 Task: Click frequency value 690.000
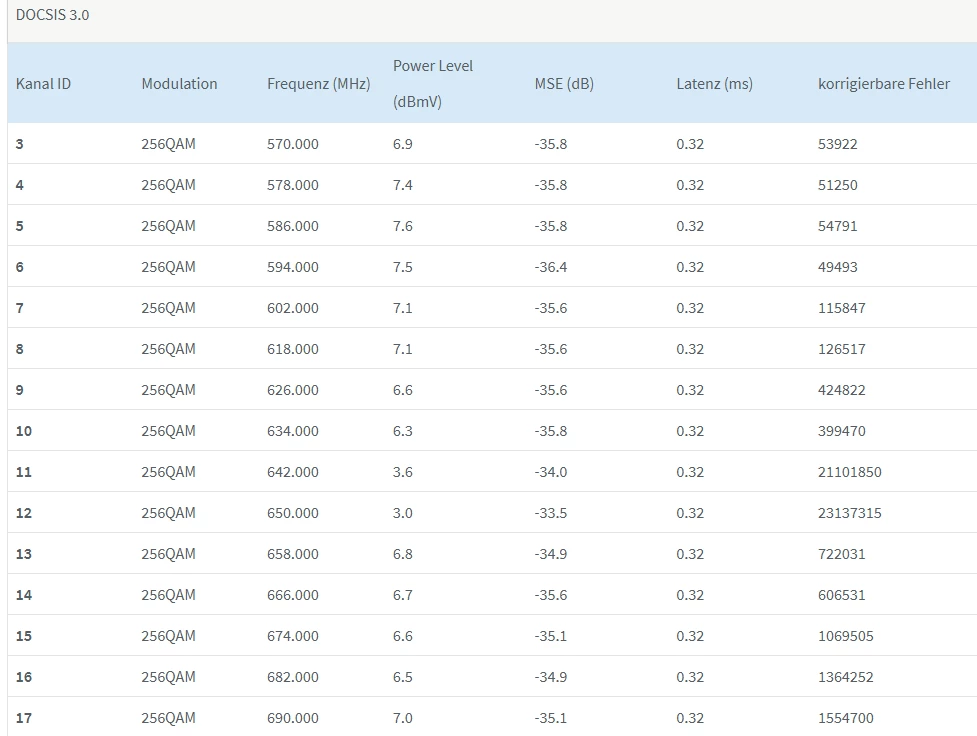click(293, 719)
